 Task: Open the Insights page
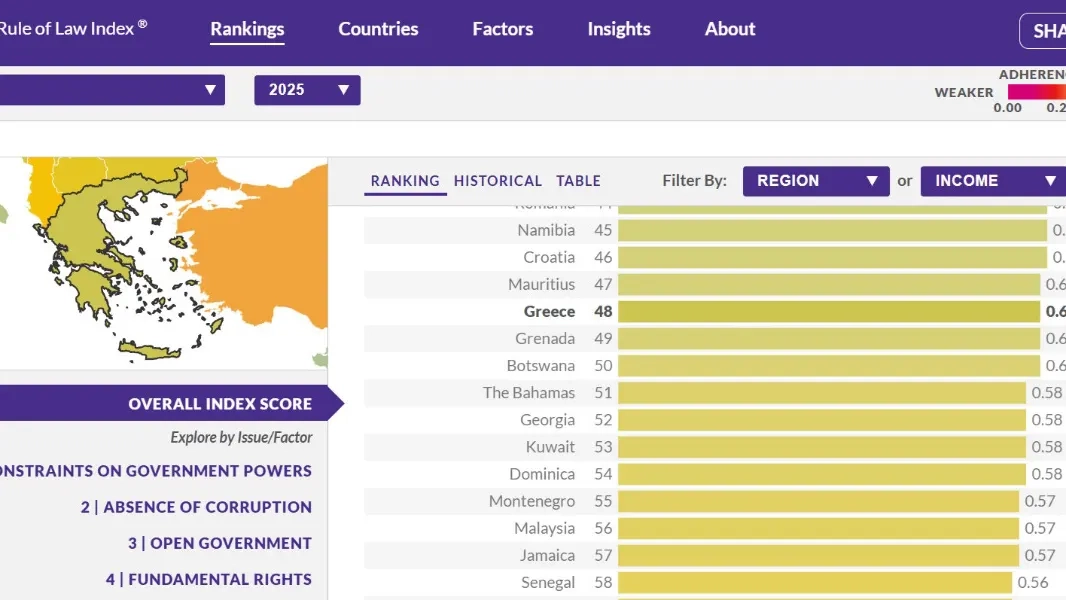618,29
